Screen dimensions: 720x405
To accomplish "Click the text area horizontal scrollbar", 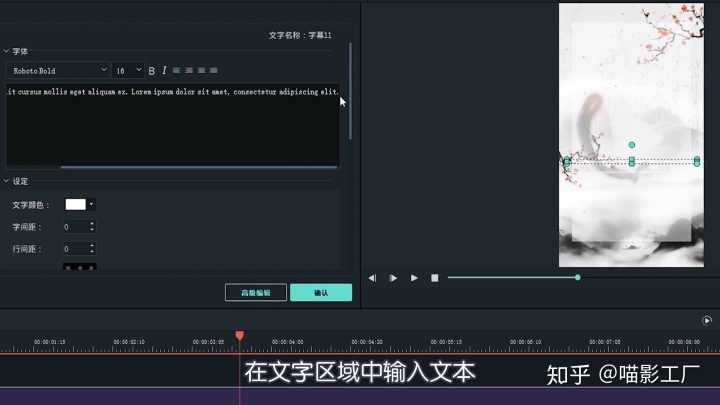I will 199,167.
